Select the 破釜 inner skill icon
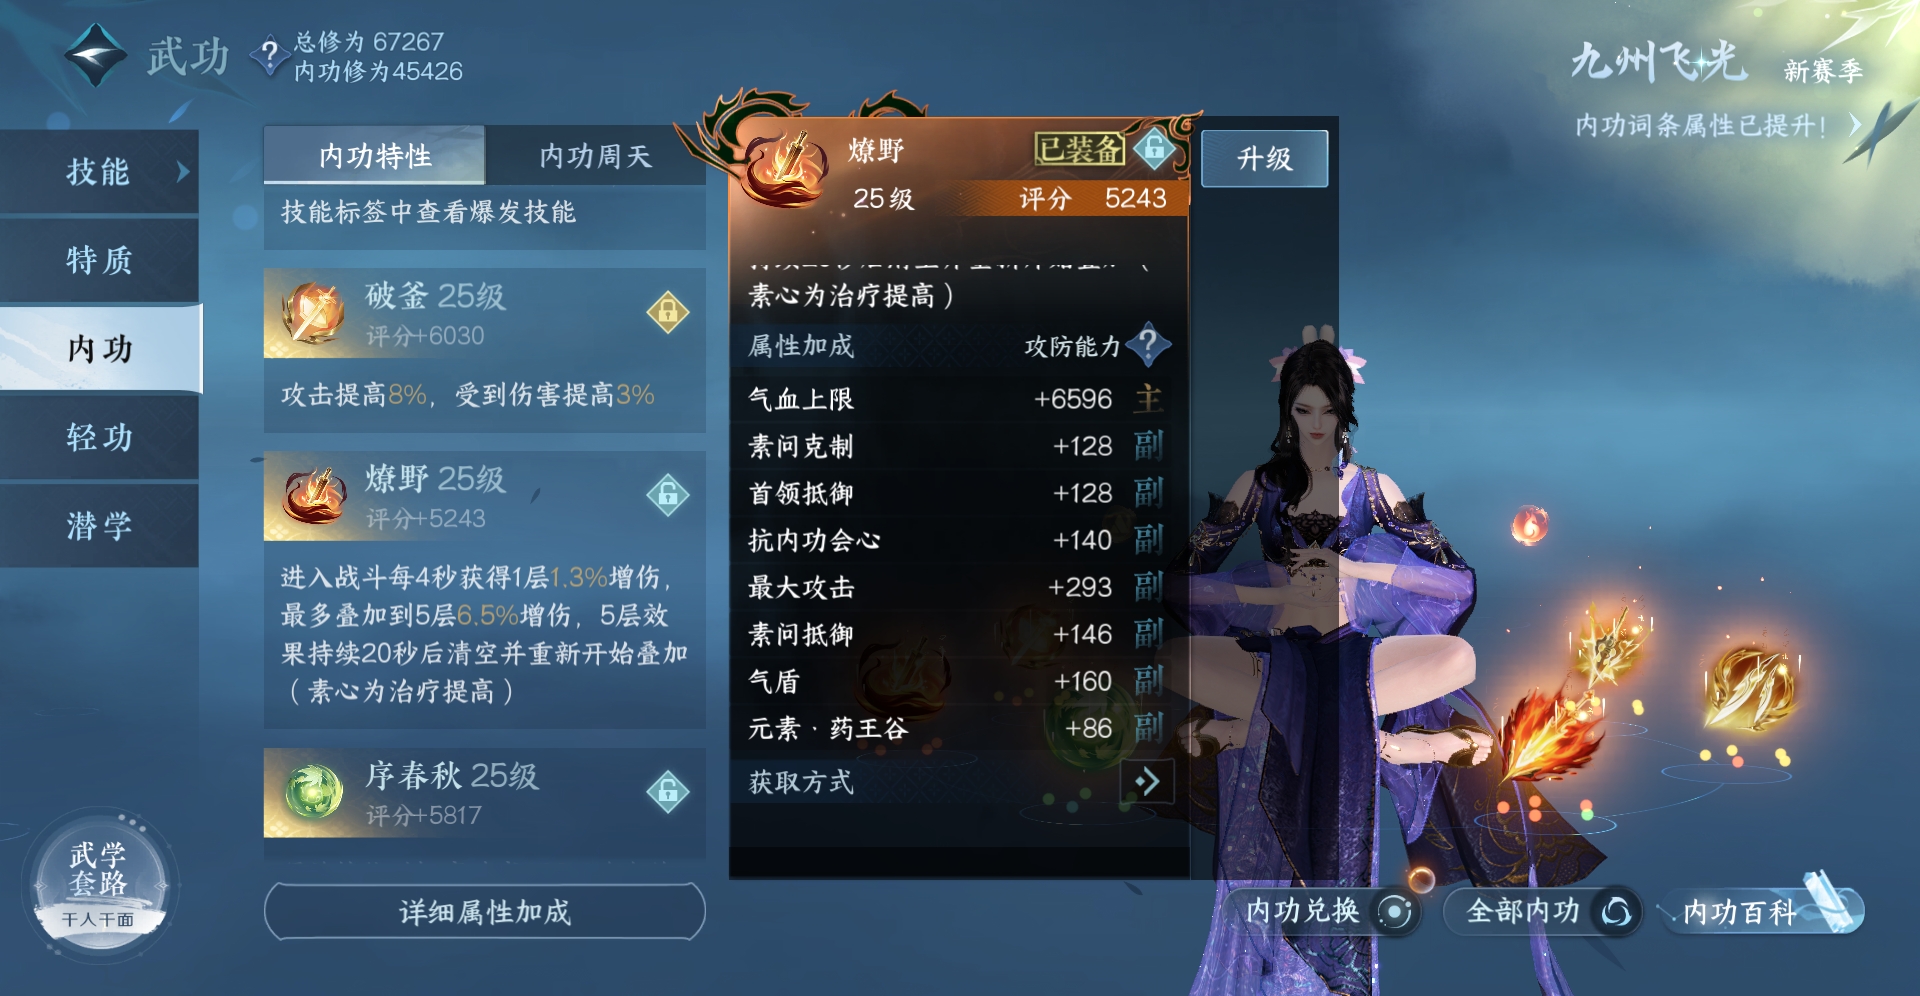 pos(313,313)
